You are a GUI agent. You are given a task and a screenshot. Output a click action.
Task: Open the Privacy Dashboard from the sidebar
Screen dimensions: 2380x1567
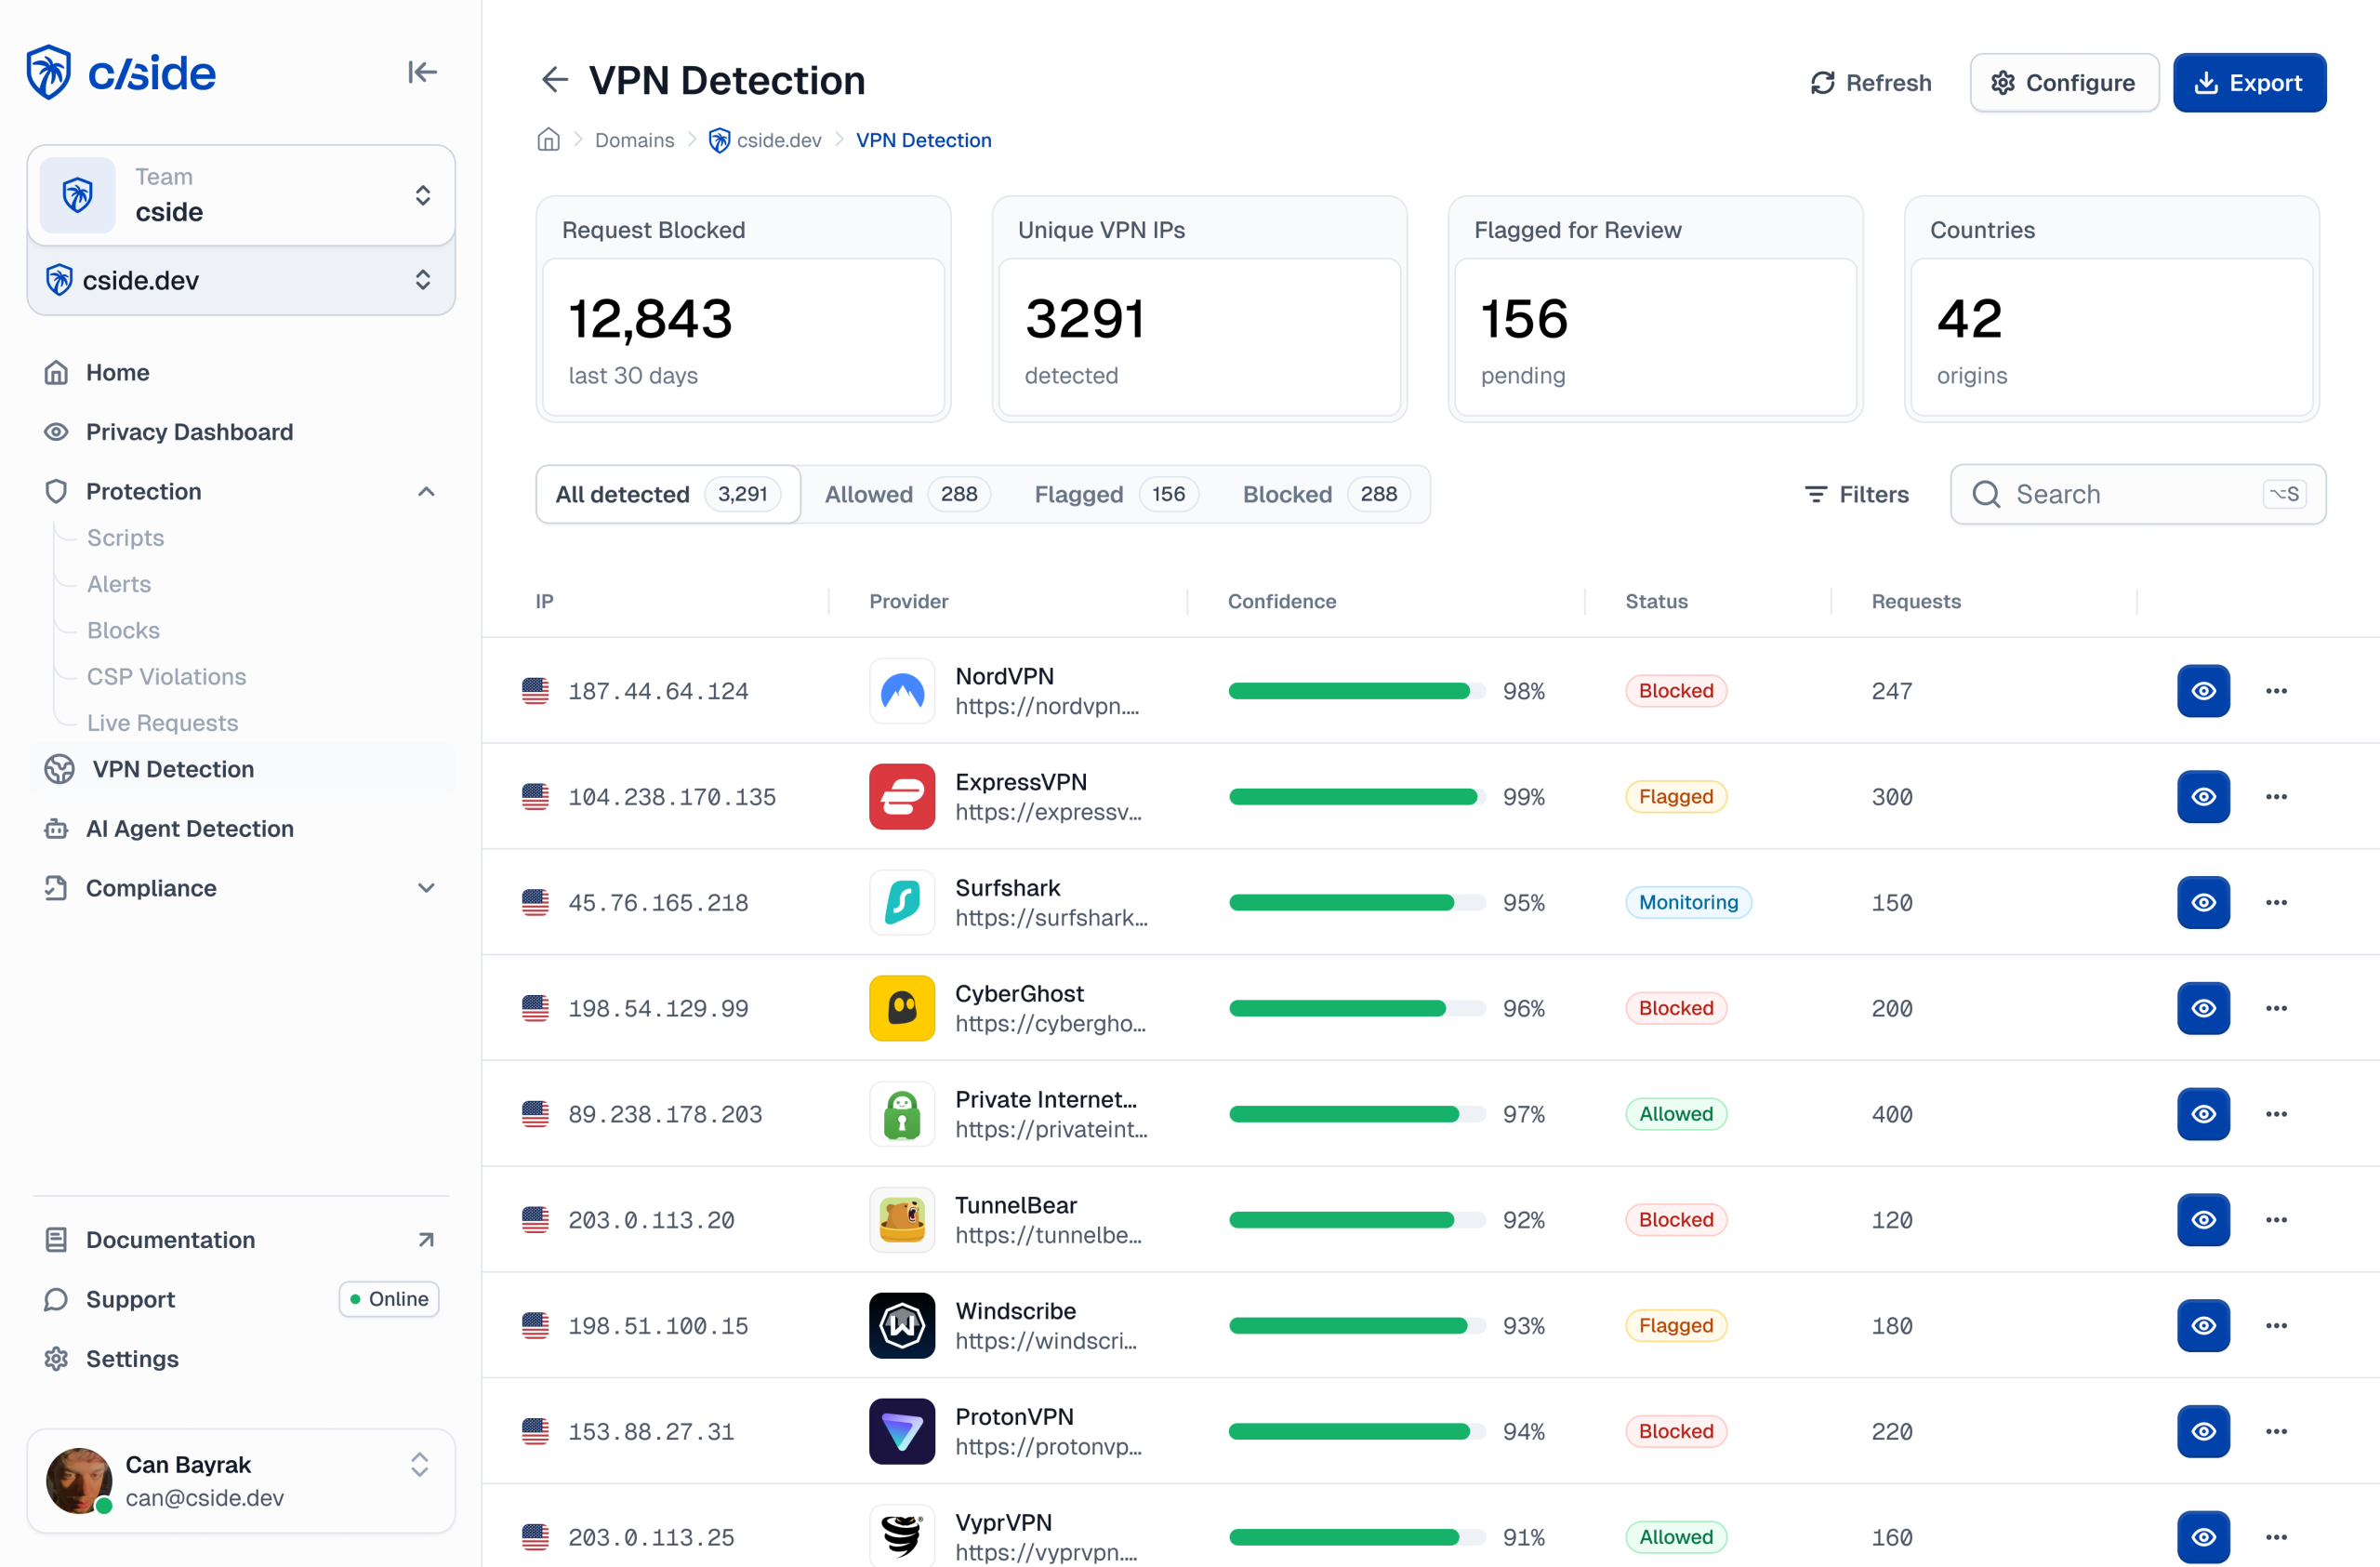pyautogui.click(x=188, y=431)
